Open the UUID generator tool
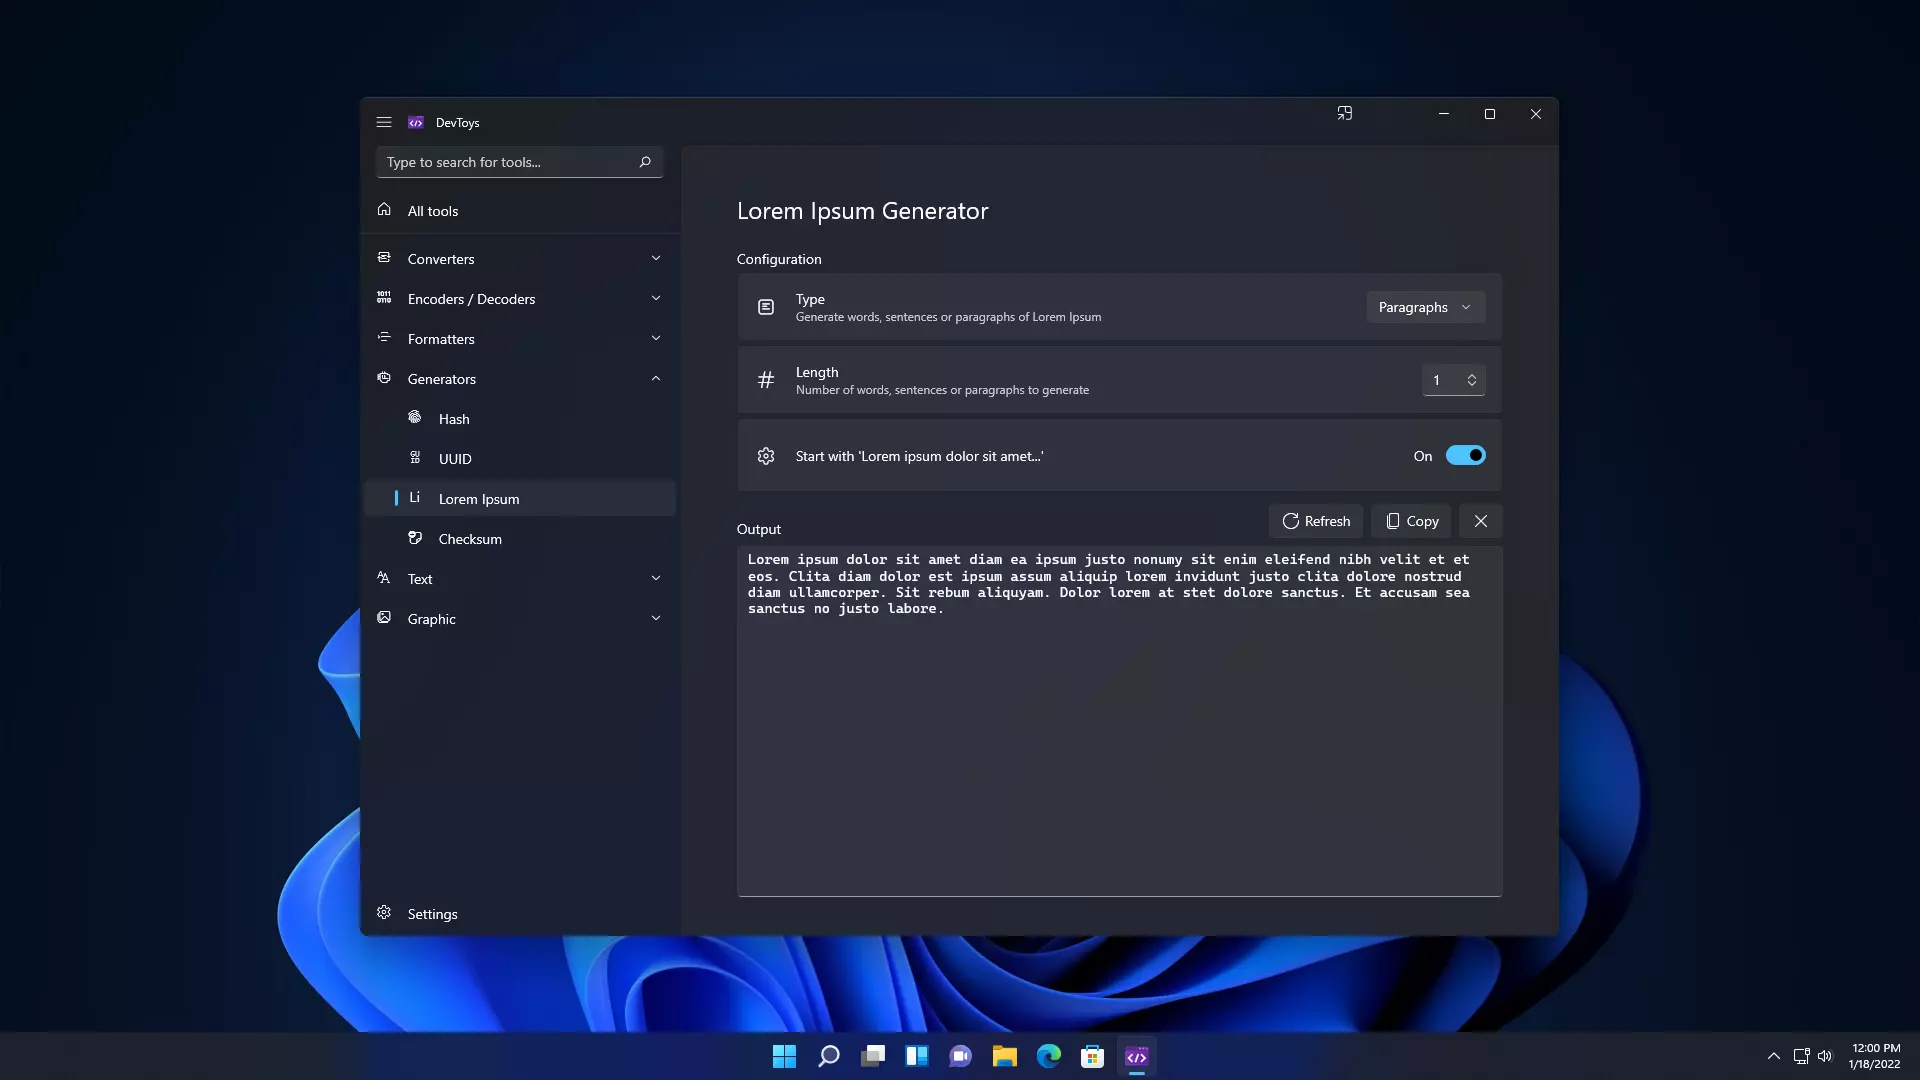This screenshot has height=1080, width=1920. click(520, 459)
